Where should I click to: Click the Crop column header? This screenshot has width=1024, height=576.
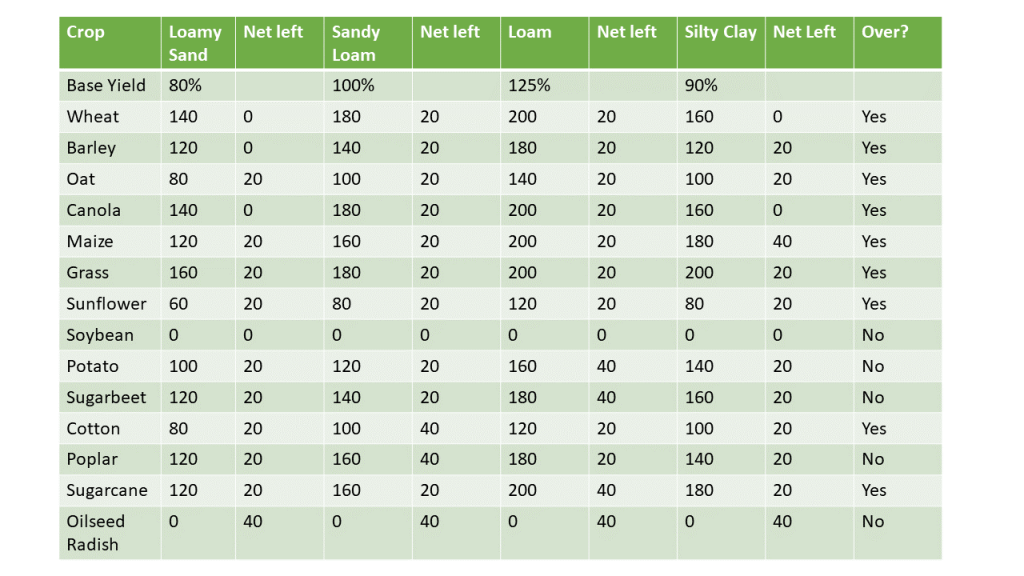point(86,32)
